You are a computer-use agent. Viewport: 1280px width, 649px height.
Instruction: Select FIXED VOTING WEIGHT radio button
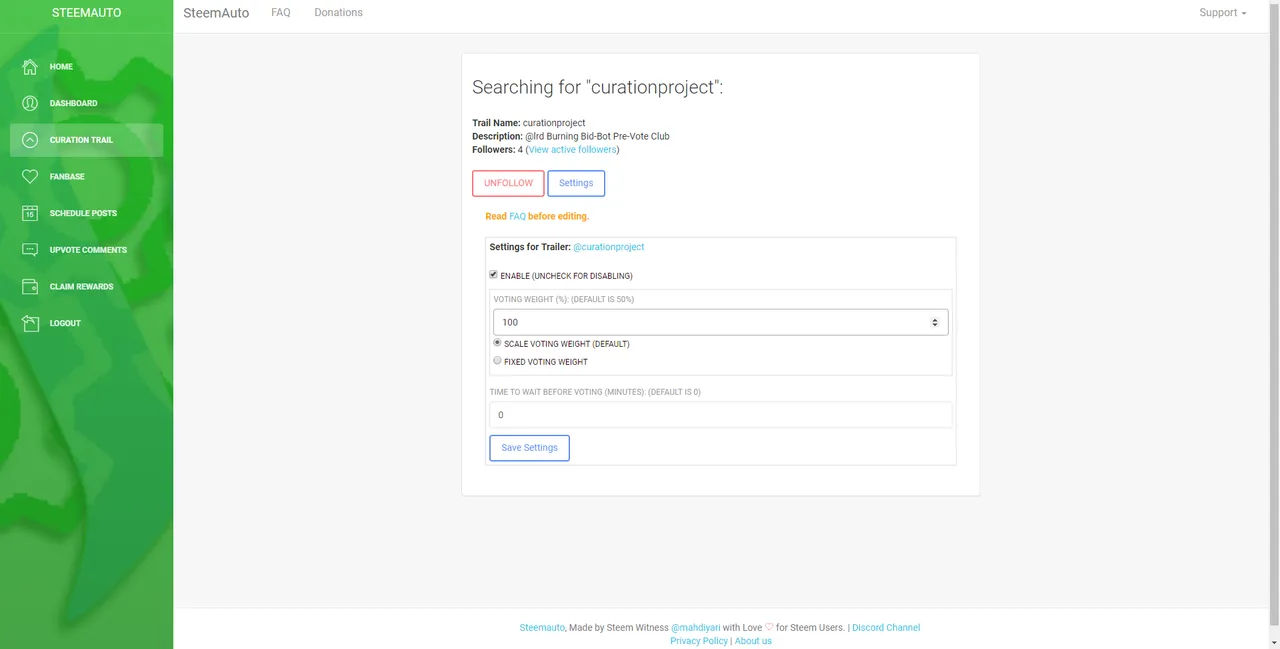497,361
